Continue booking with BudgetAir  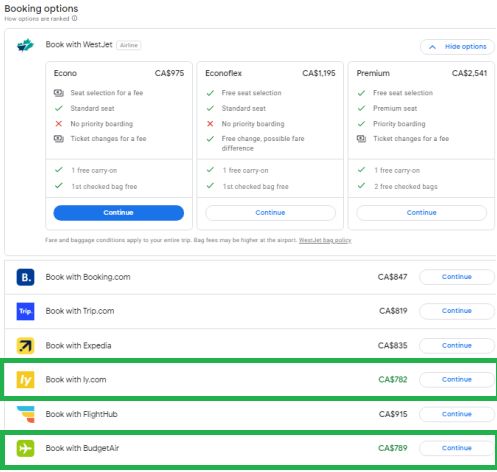click(457, 448)
